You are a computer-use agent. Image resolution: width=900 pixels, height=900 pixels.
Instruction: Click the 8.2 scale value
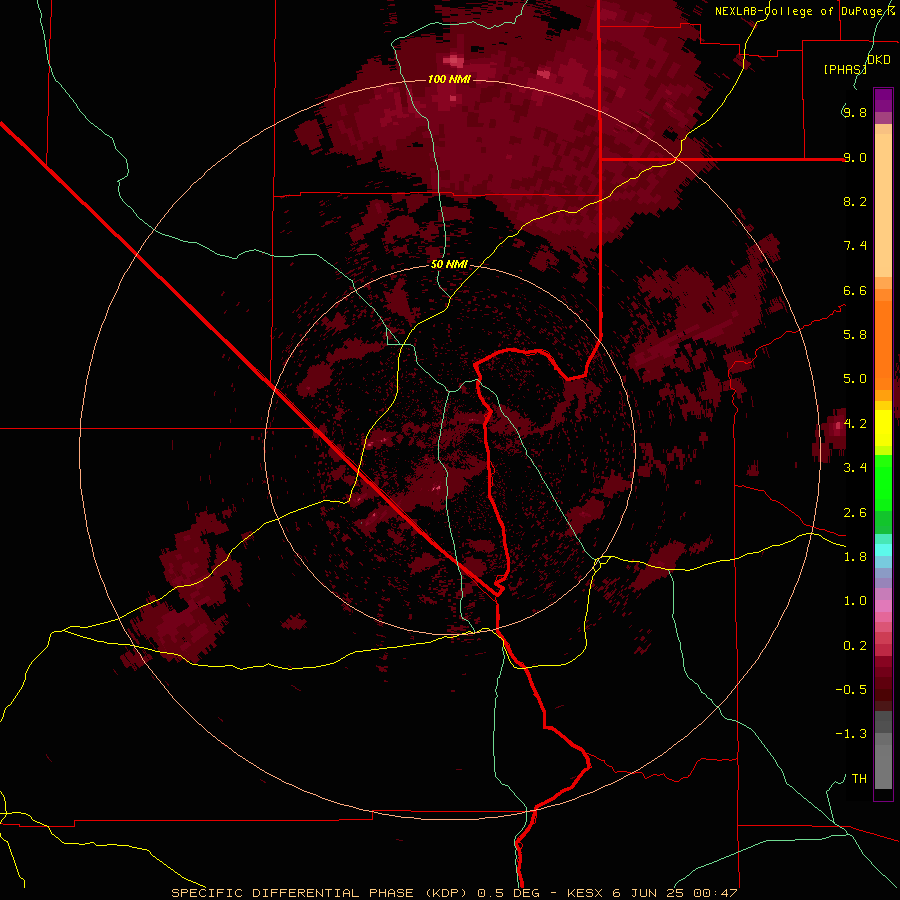click(x=855, y=201)
